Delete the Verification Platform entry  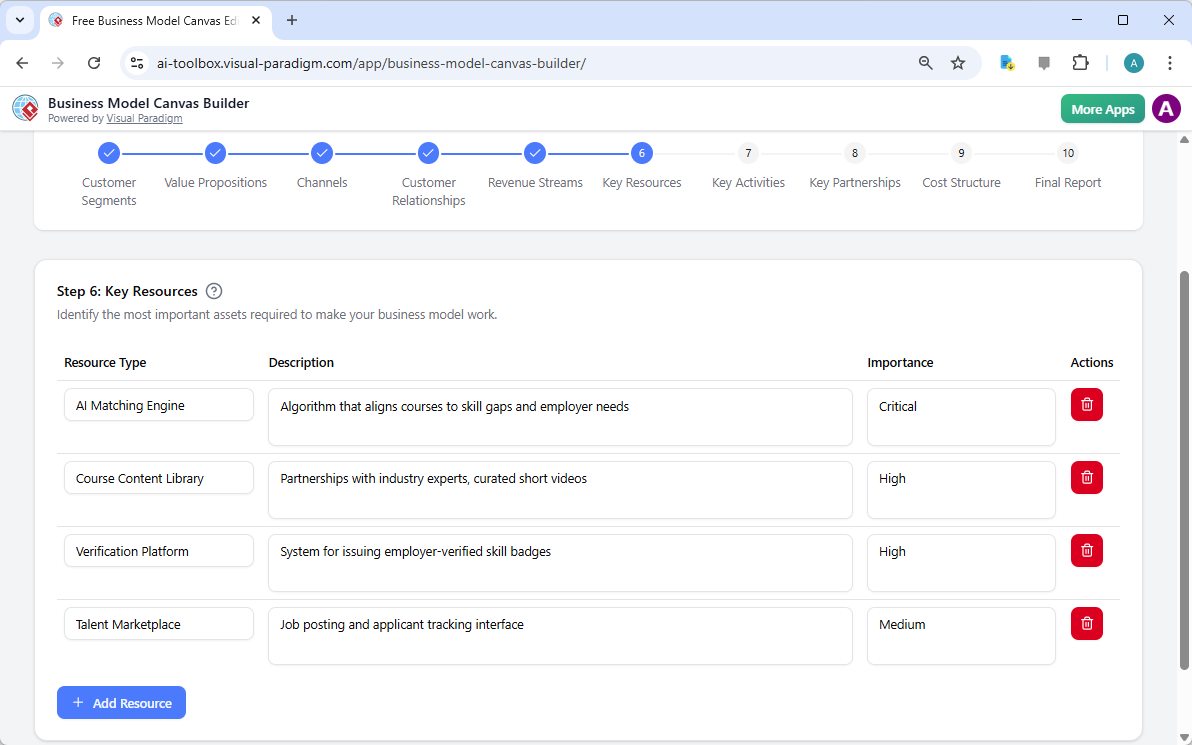tap(1086, 550)
